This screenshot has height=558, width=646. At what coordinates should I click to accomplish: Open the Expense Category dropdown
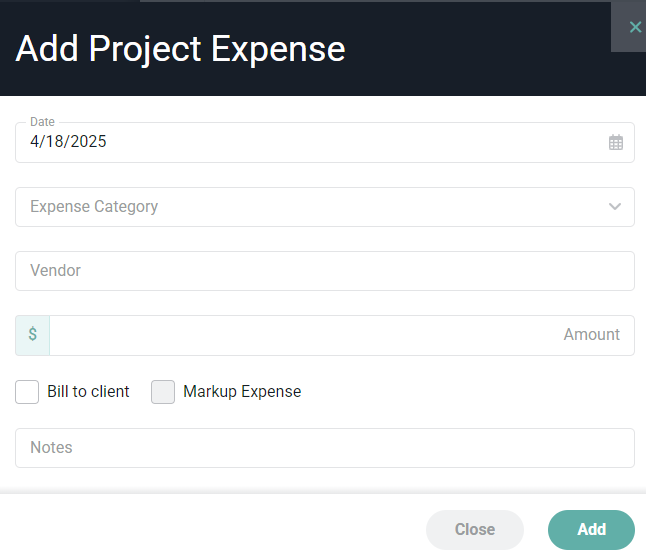click(x=325, y=207)
